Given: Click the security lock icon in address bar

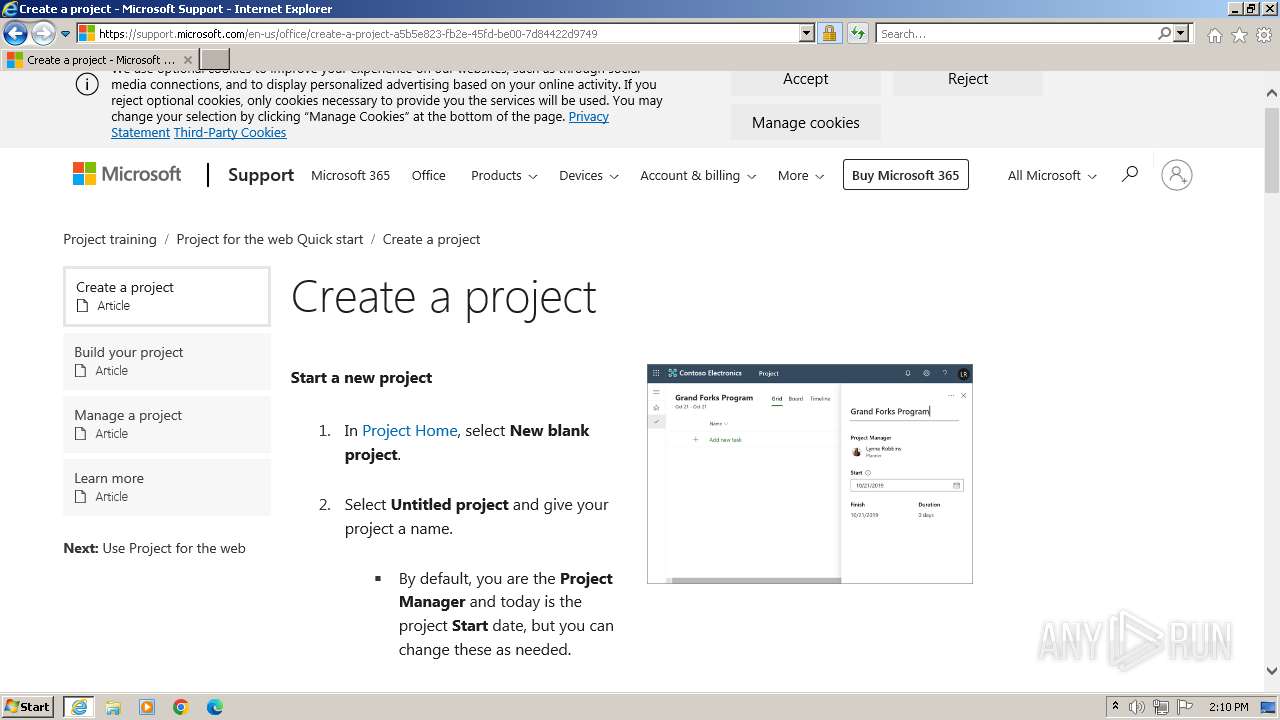Looking at the screenshot, I should pos(829,33).
